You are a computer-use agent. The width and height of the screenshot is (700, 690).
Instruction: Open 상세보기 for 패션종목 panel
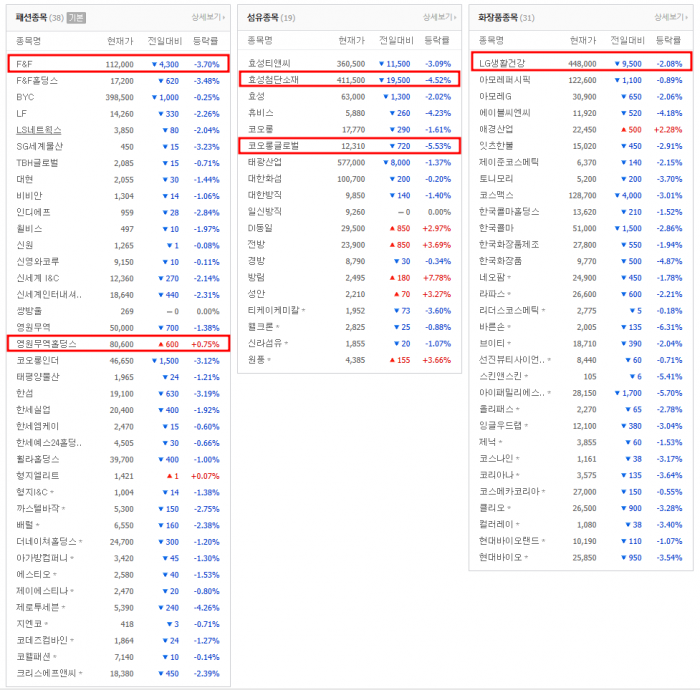(208, 17)
